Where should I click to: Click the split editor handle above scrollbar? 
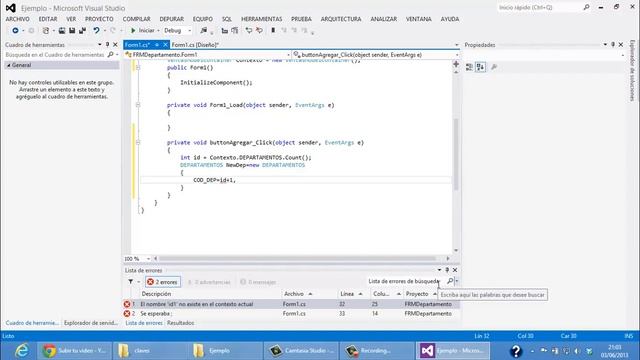coord(456,64)
